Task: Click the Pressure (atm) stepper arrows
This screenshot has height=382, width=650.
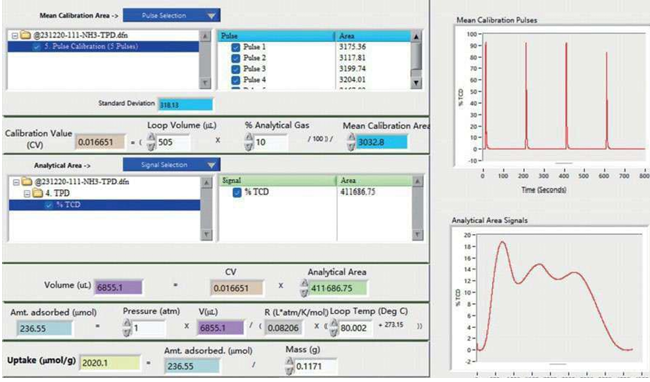Action: tap(127, 328)
